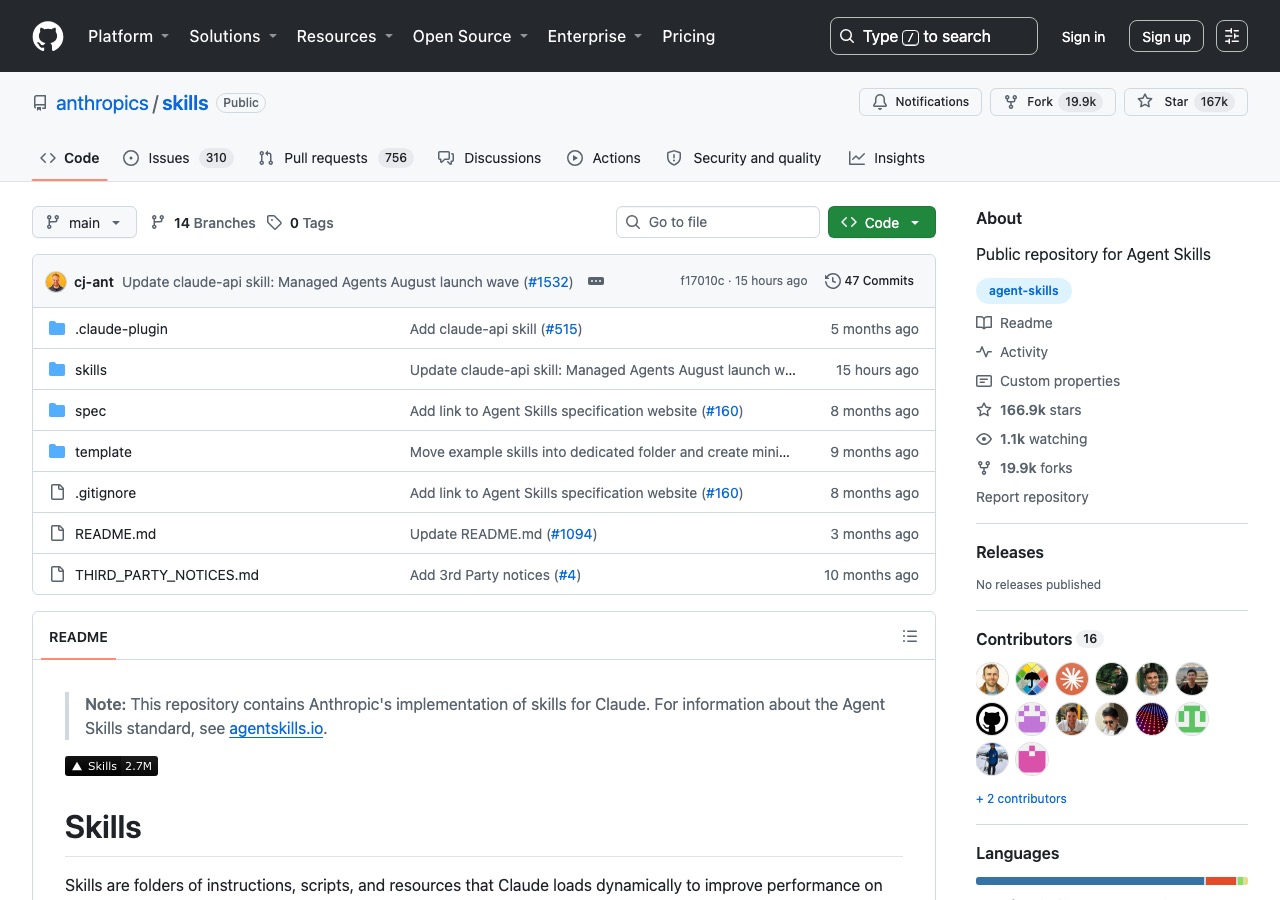1280x900 pixels.
Task: Open the green Code dropdown button
Action: 882,222
